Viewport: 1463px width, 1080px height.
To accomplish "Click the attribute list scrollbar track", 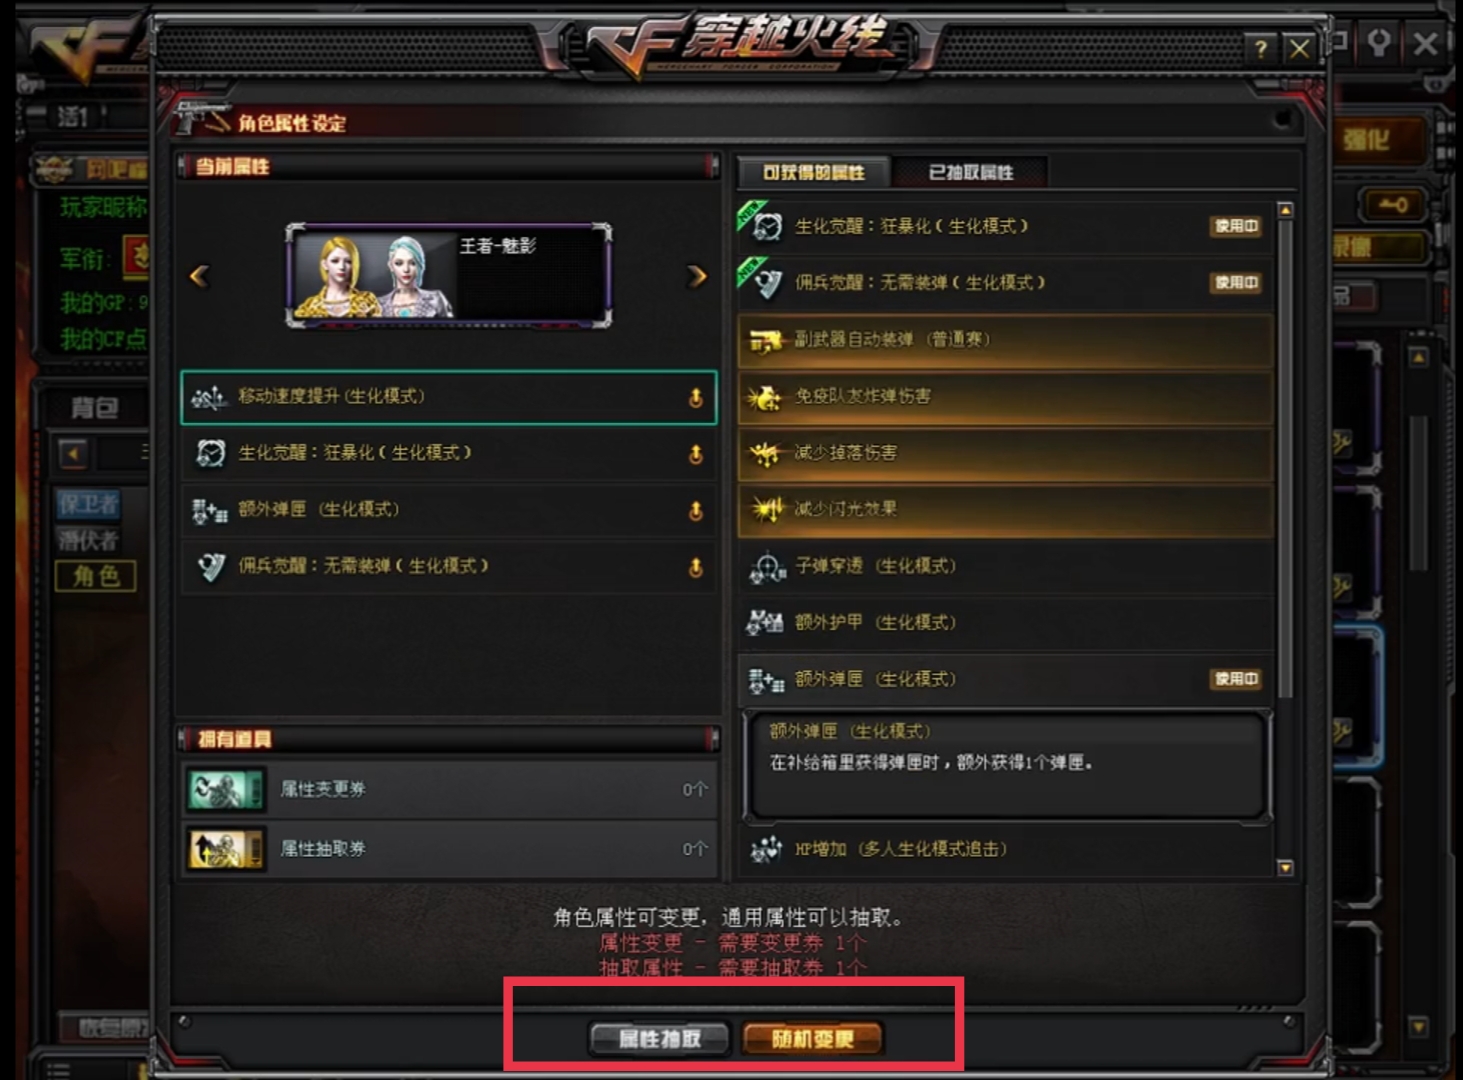I will tap(1286, 540).
